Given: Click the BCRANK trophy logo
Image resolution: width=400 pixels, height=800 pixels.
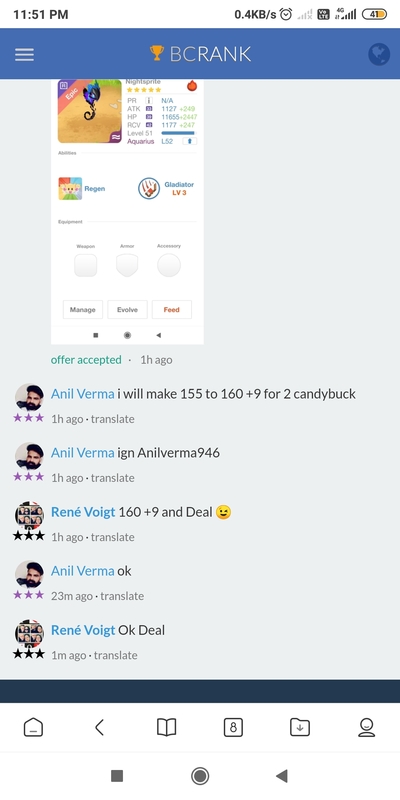Looking at the screenshot, I should [200, 54].
